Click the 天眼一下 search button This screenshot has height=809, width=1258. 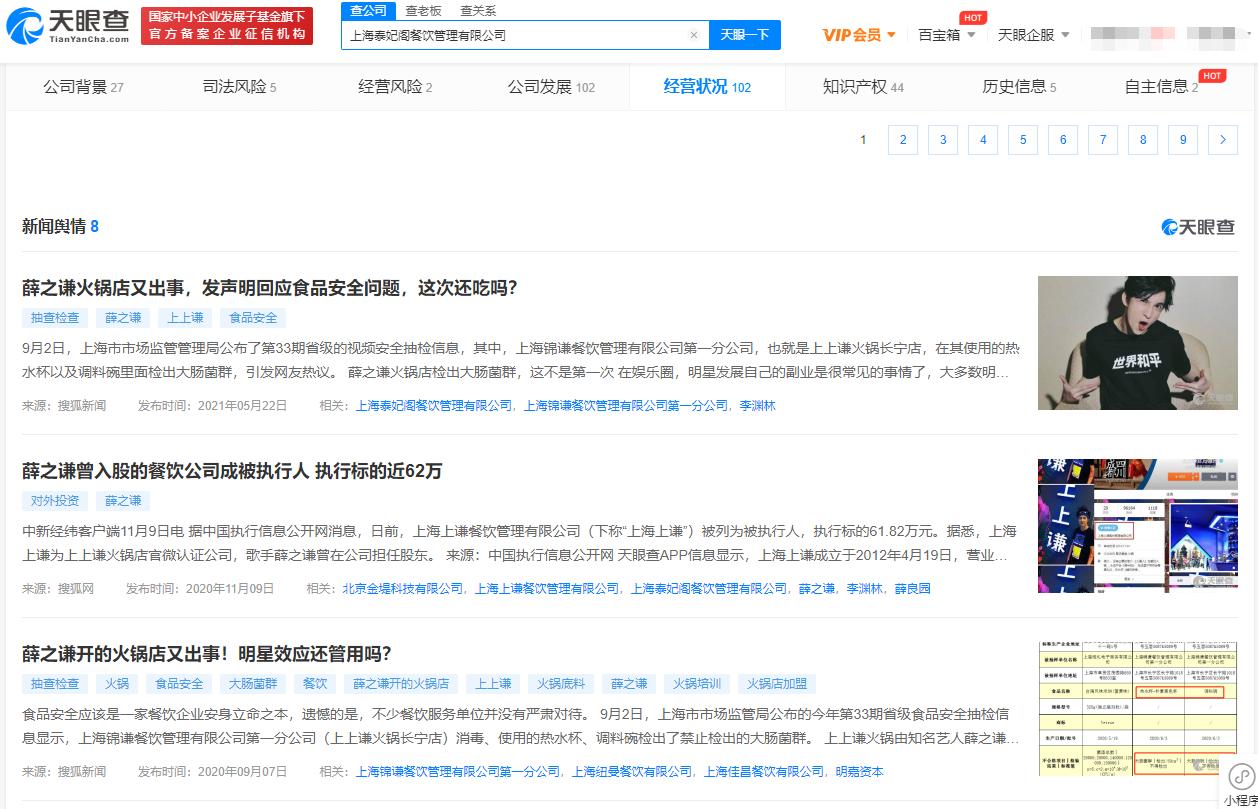[x=745, y=35]
